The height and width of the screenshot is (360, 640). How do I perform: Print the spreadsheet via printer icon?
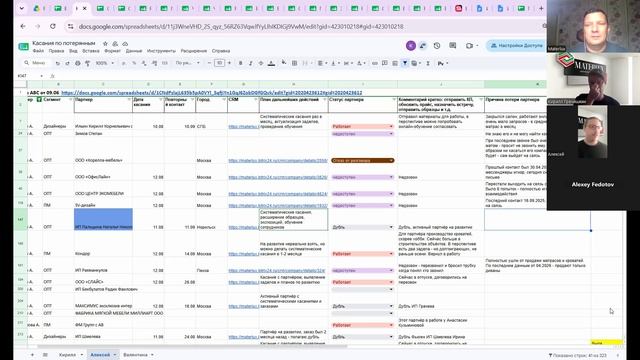[78, 63]
